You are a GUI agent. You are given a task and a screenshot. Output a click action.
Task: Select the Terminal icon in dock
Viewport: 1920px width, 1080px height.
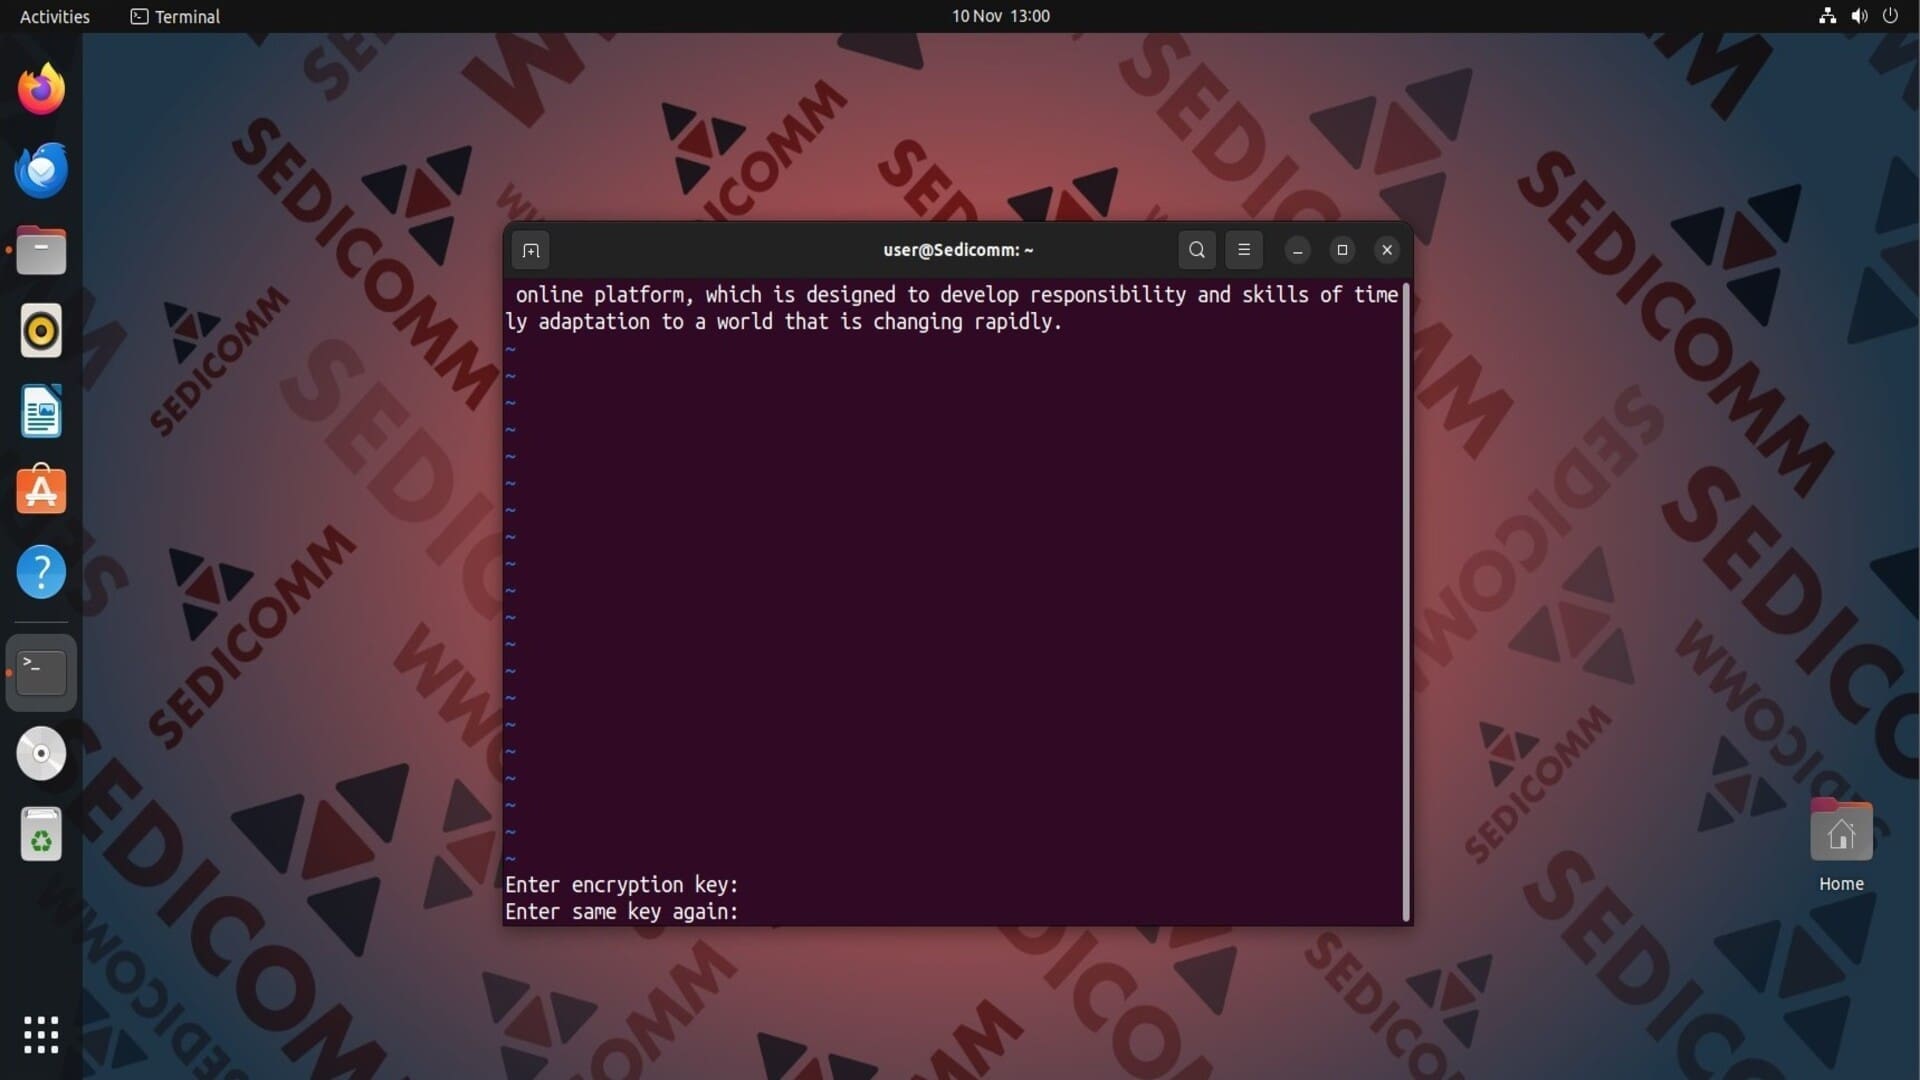(x=41, y=672)
